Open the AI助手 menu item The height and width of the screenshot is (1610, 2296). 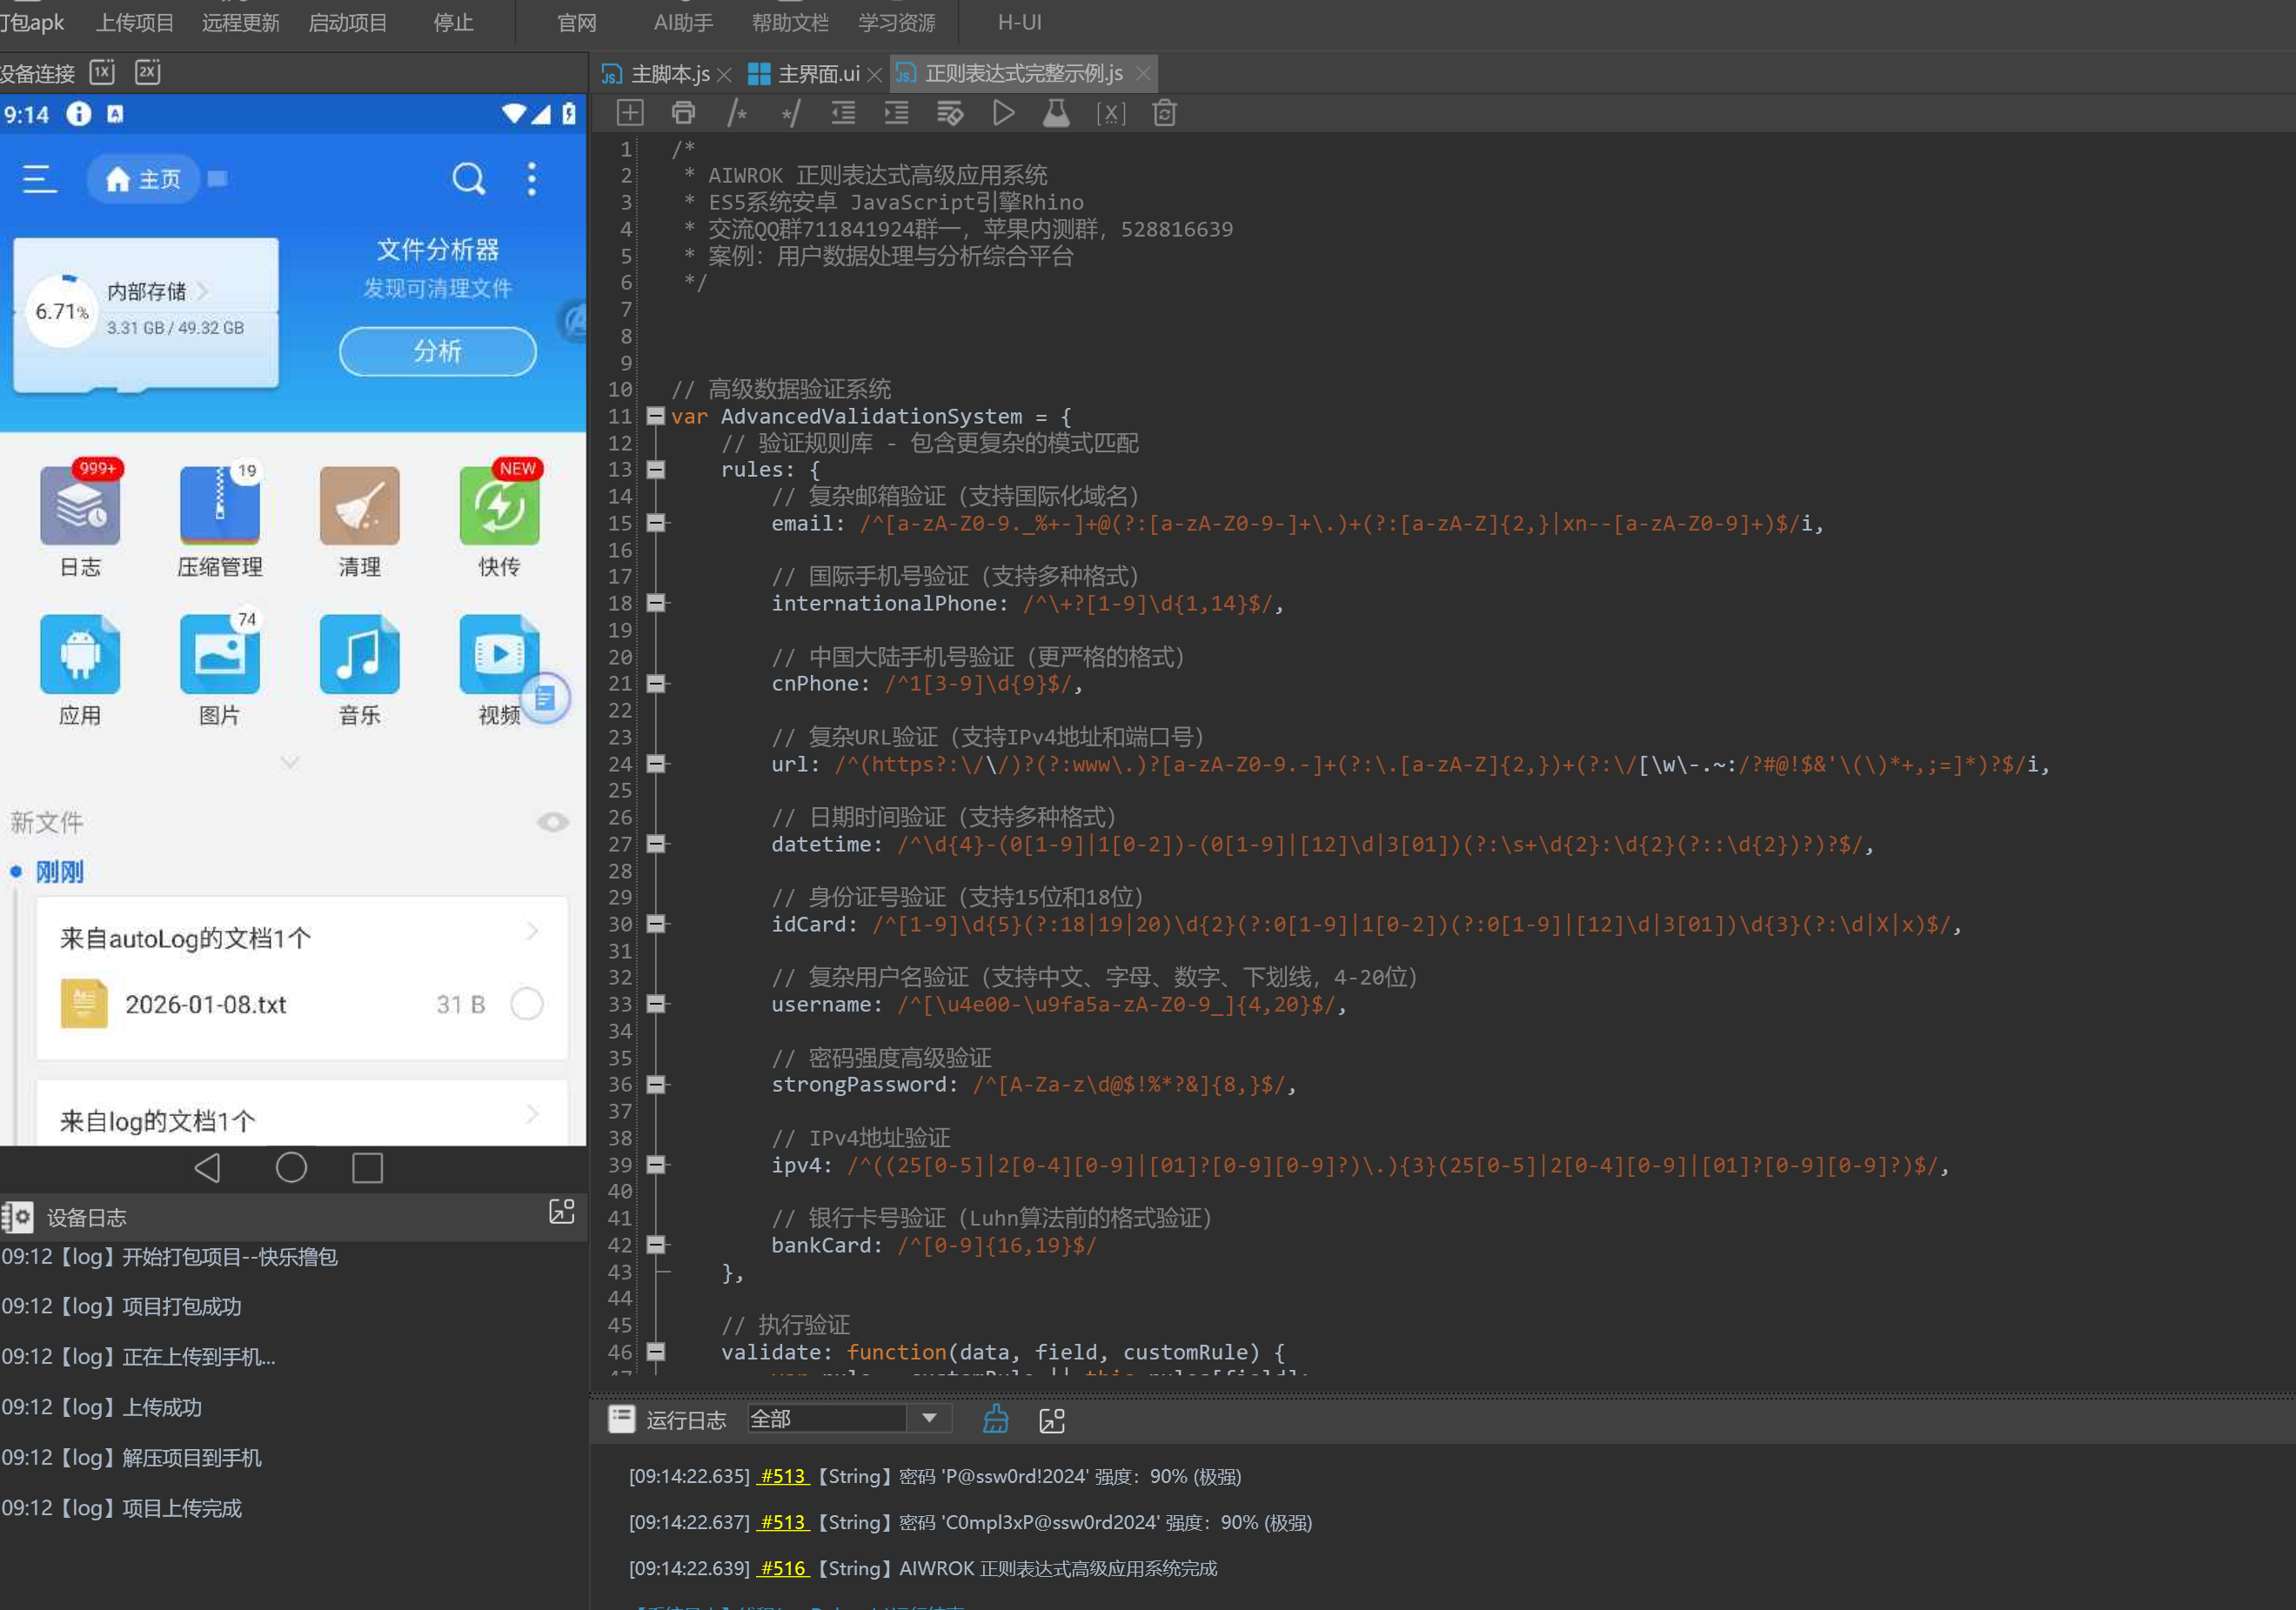click(x=683, y=22)
